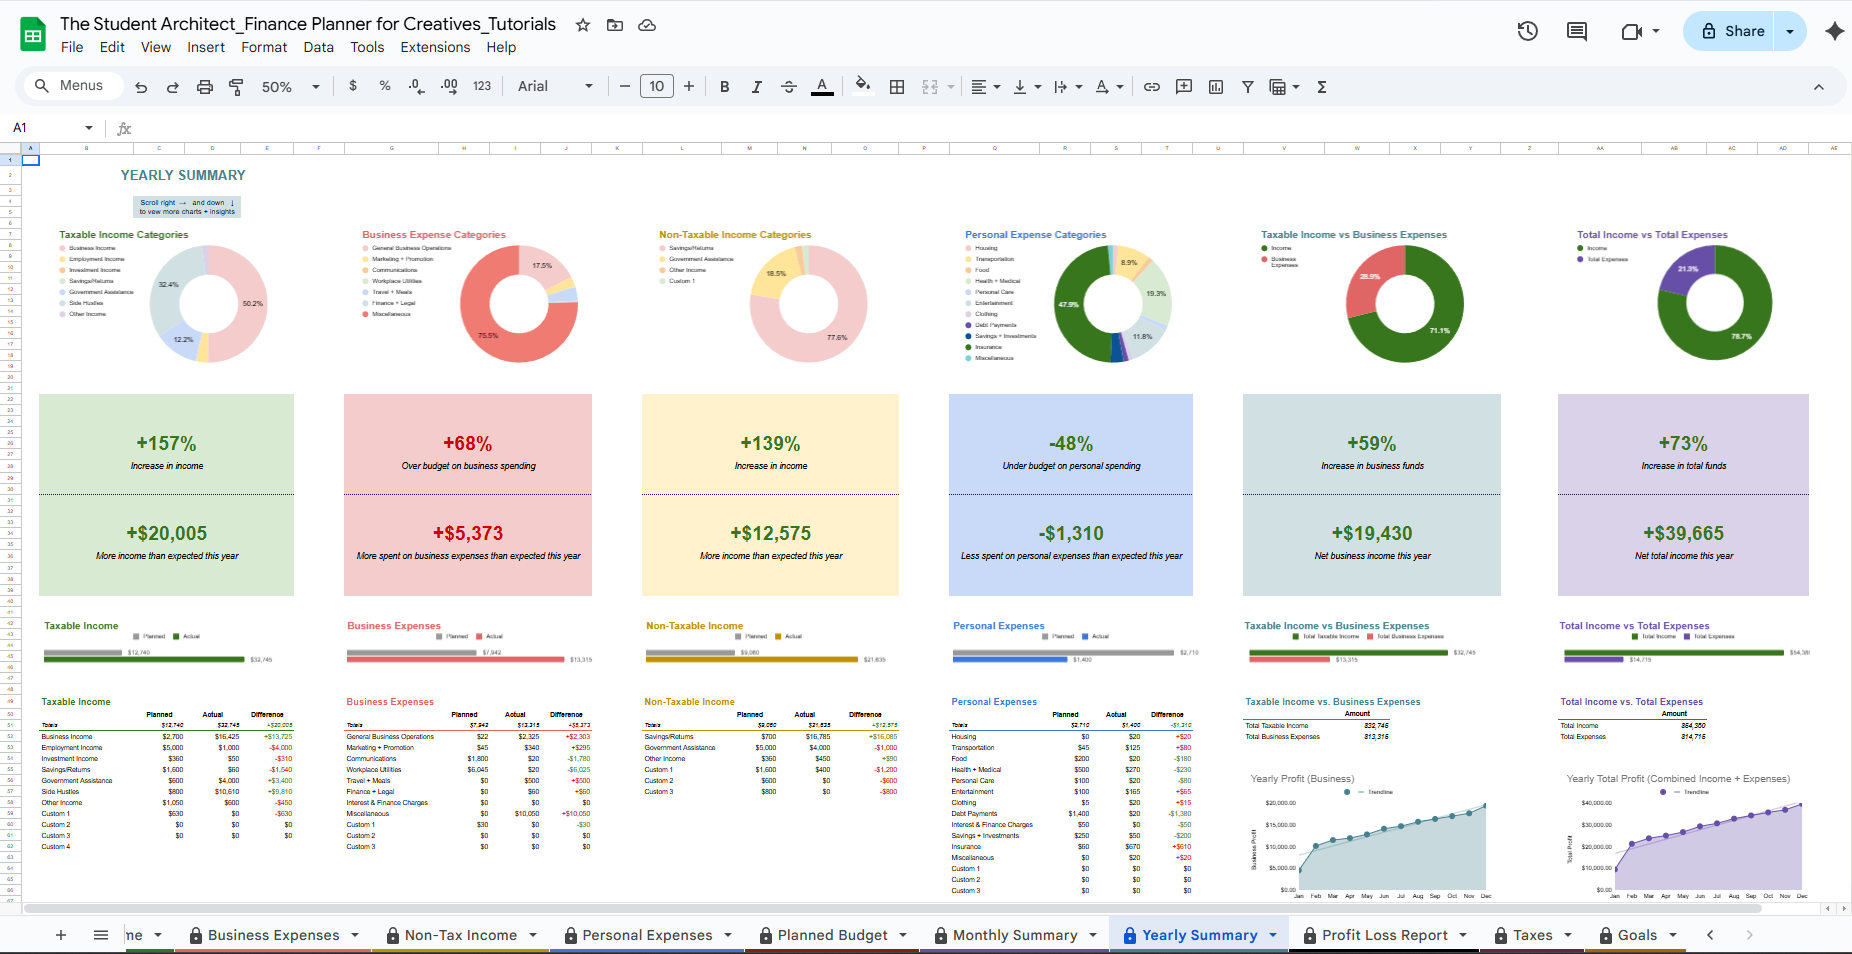This screenshot has height=954, width=1852.
Task: Open the Insert link tool
Action: pyautogui.click(x=1152, y=87)
